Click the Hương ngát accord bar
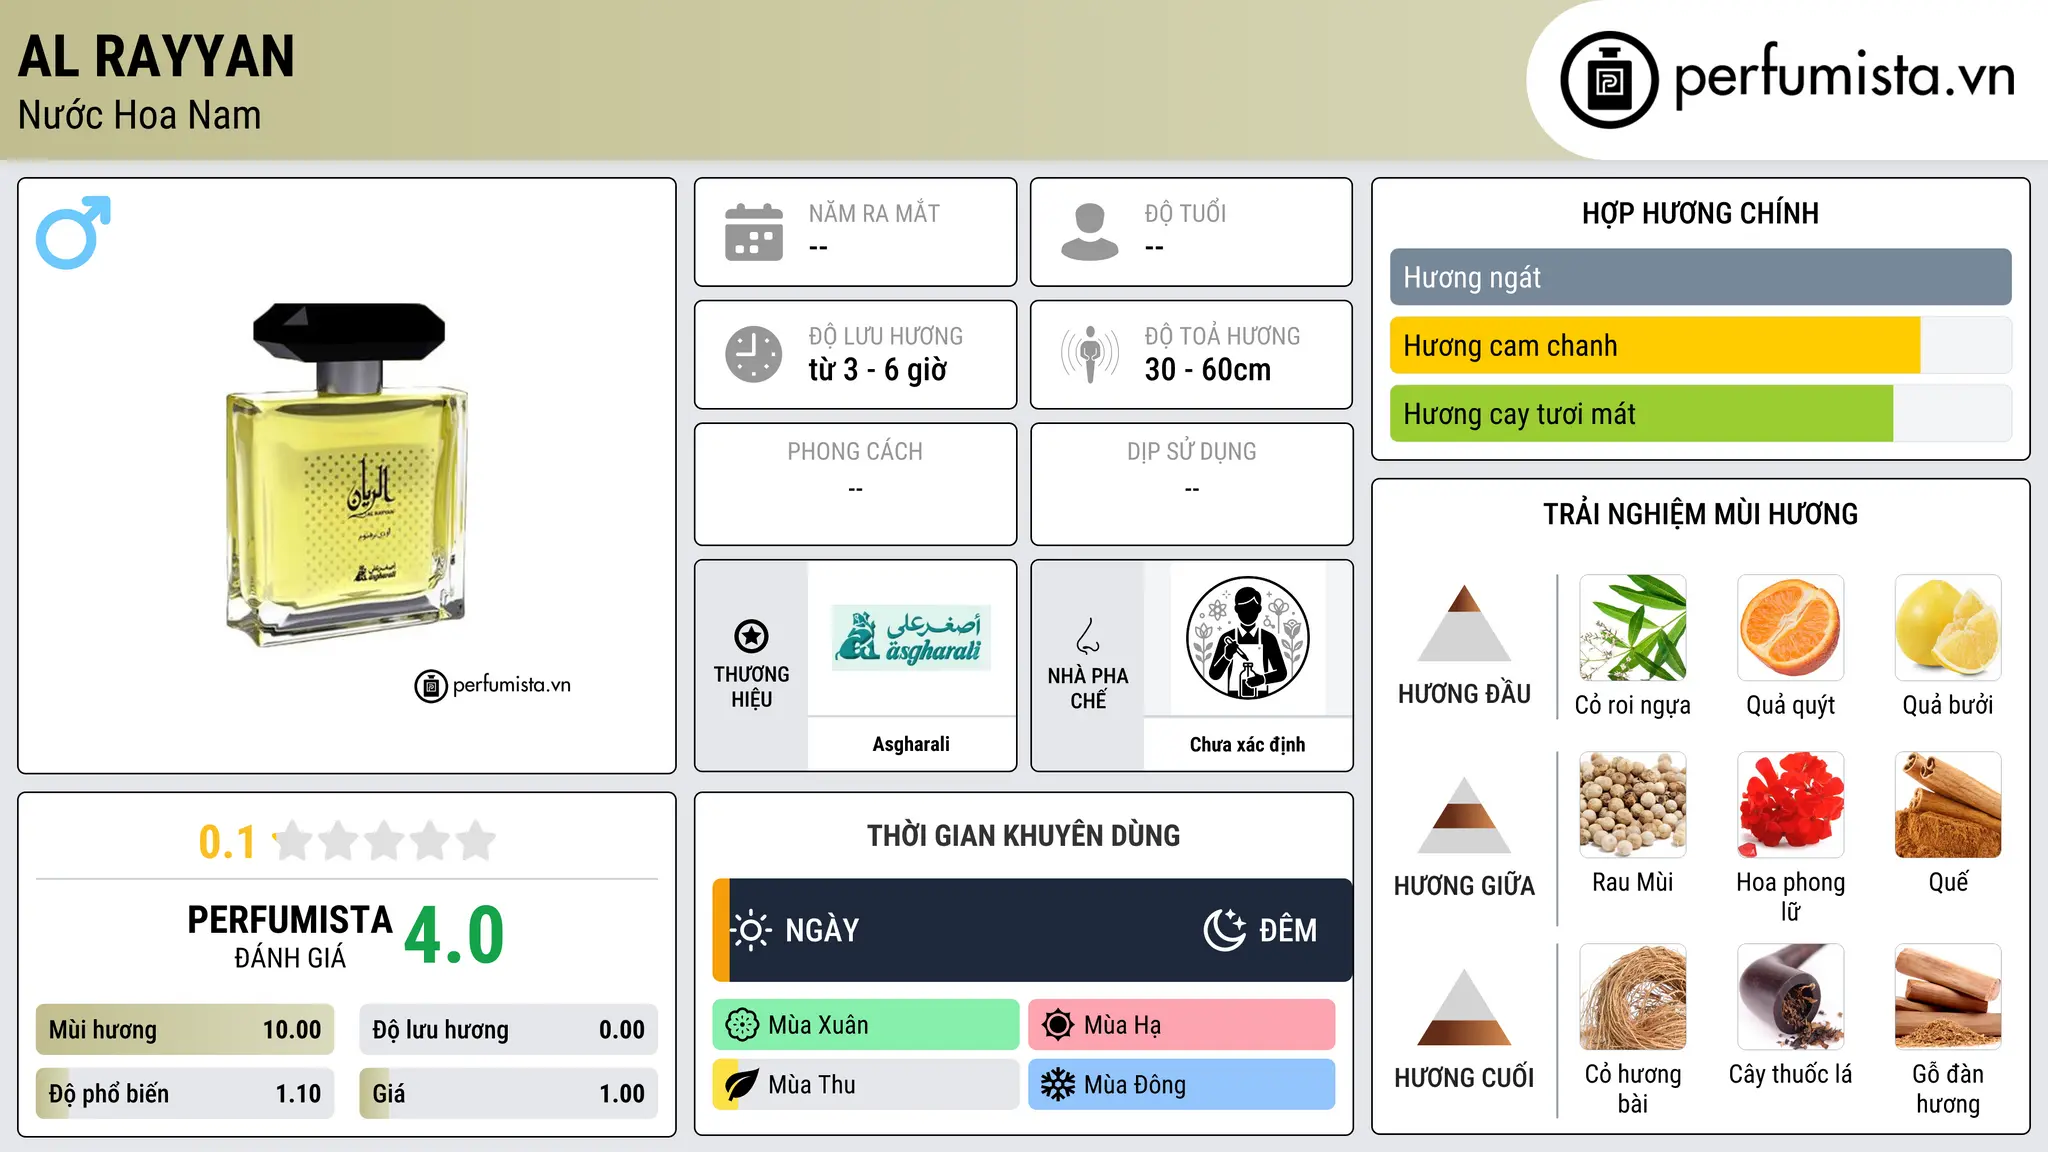Viewport: 2048px width, 1152px height. pyautogui.click(x=1700, y=277)
